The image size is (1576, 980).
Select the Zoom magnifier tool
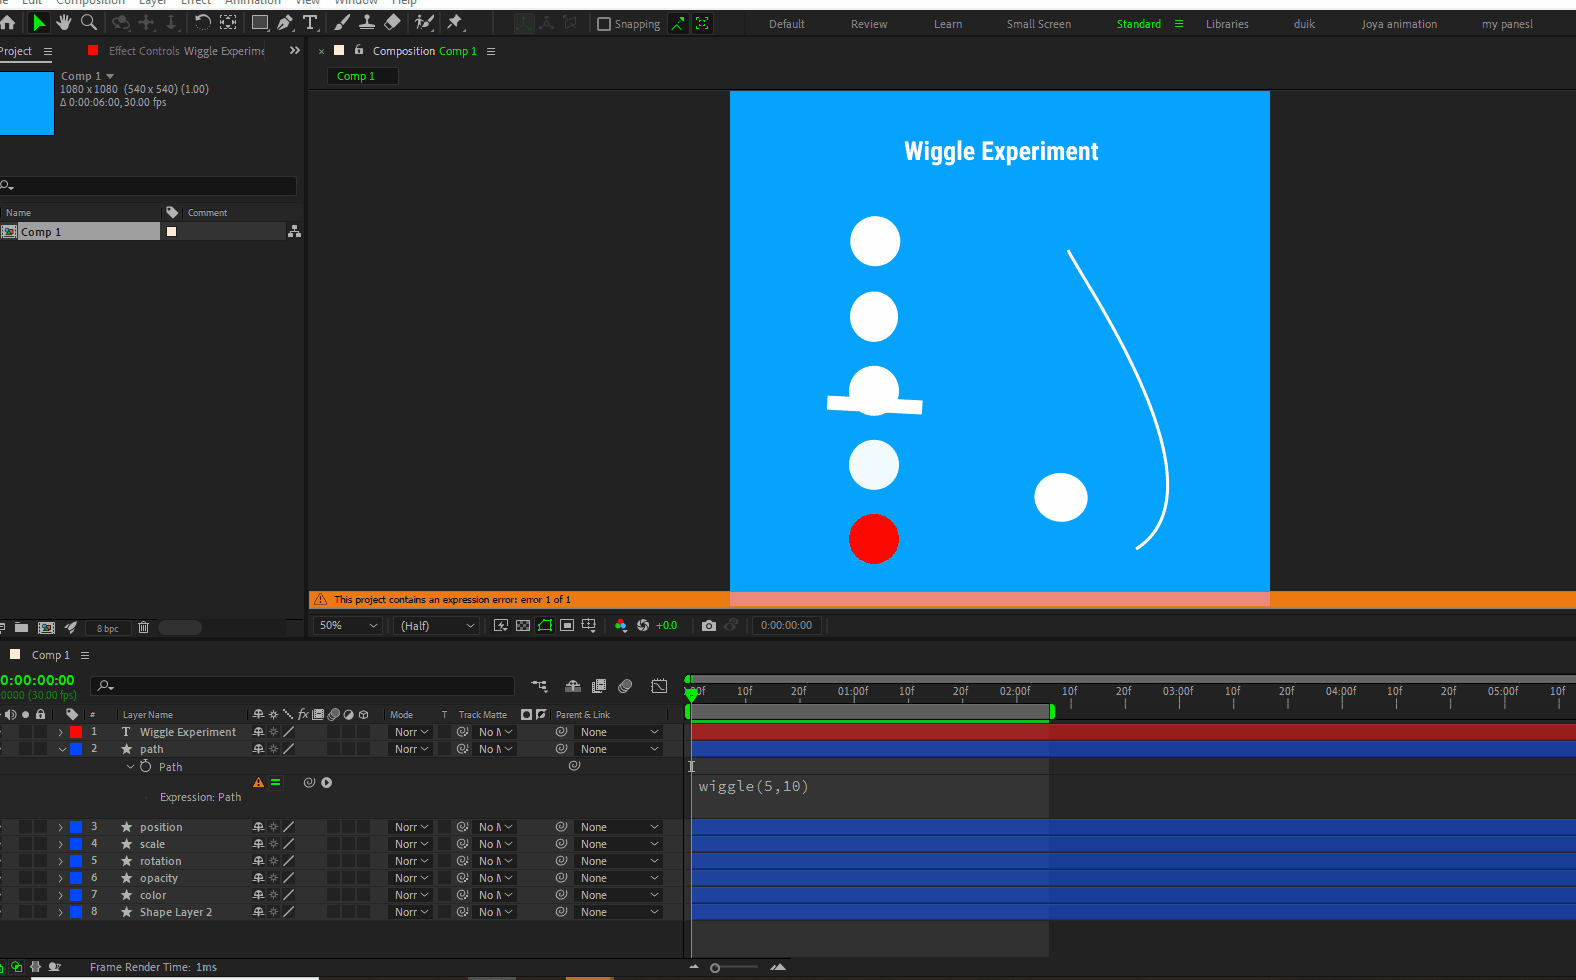(x=89, y=23)
